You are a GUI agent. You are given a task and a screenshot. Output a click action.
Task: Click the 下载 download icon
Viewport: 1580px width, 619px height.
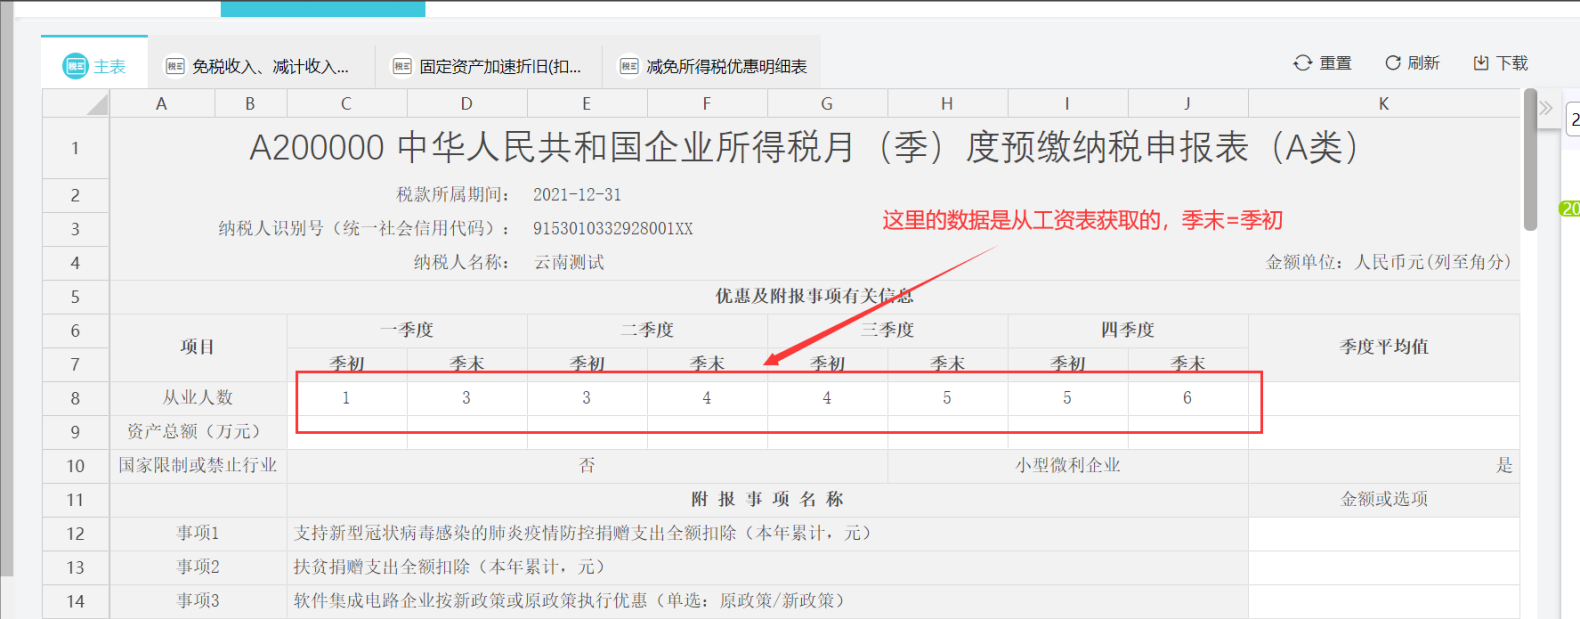coord(1481,63)
